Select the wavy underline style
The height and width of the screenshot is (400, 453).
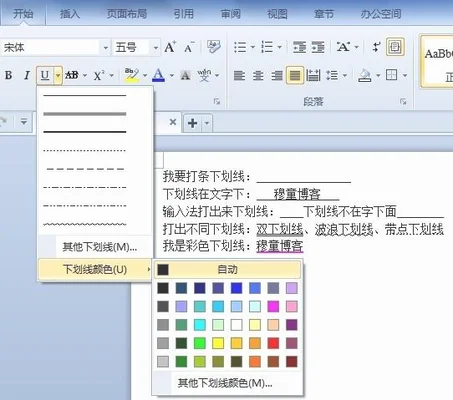tap(85, 224)
